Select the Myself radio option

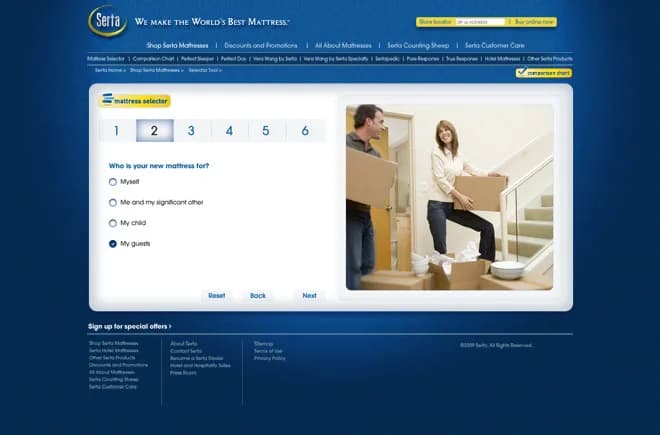tap(113, 182)
